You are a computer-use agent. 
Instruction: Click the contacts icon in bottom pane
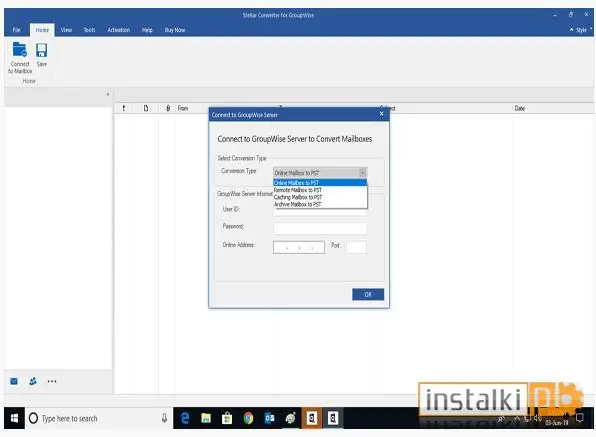tap(33, 381)
